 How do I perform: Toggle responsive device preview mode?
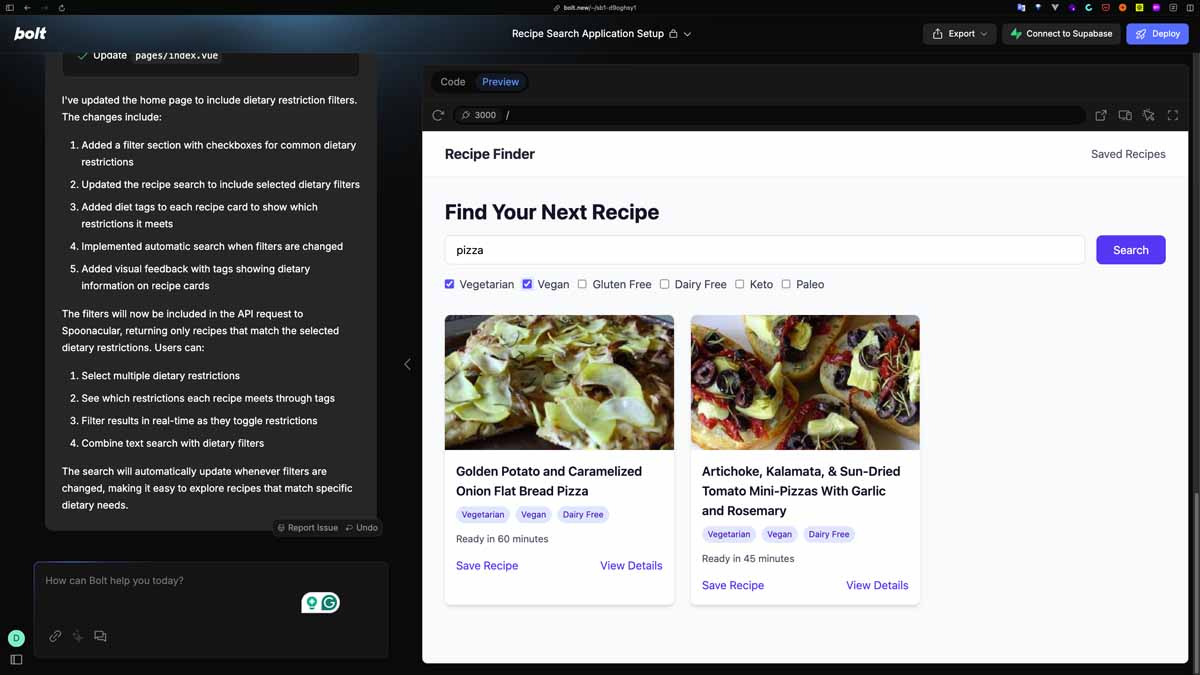click(1124, 115)
